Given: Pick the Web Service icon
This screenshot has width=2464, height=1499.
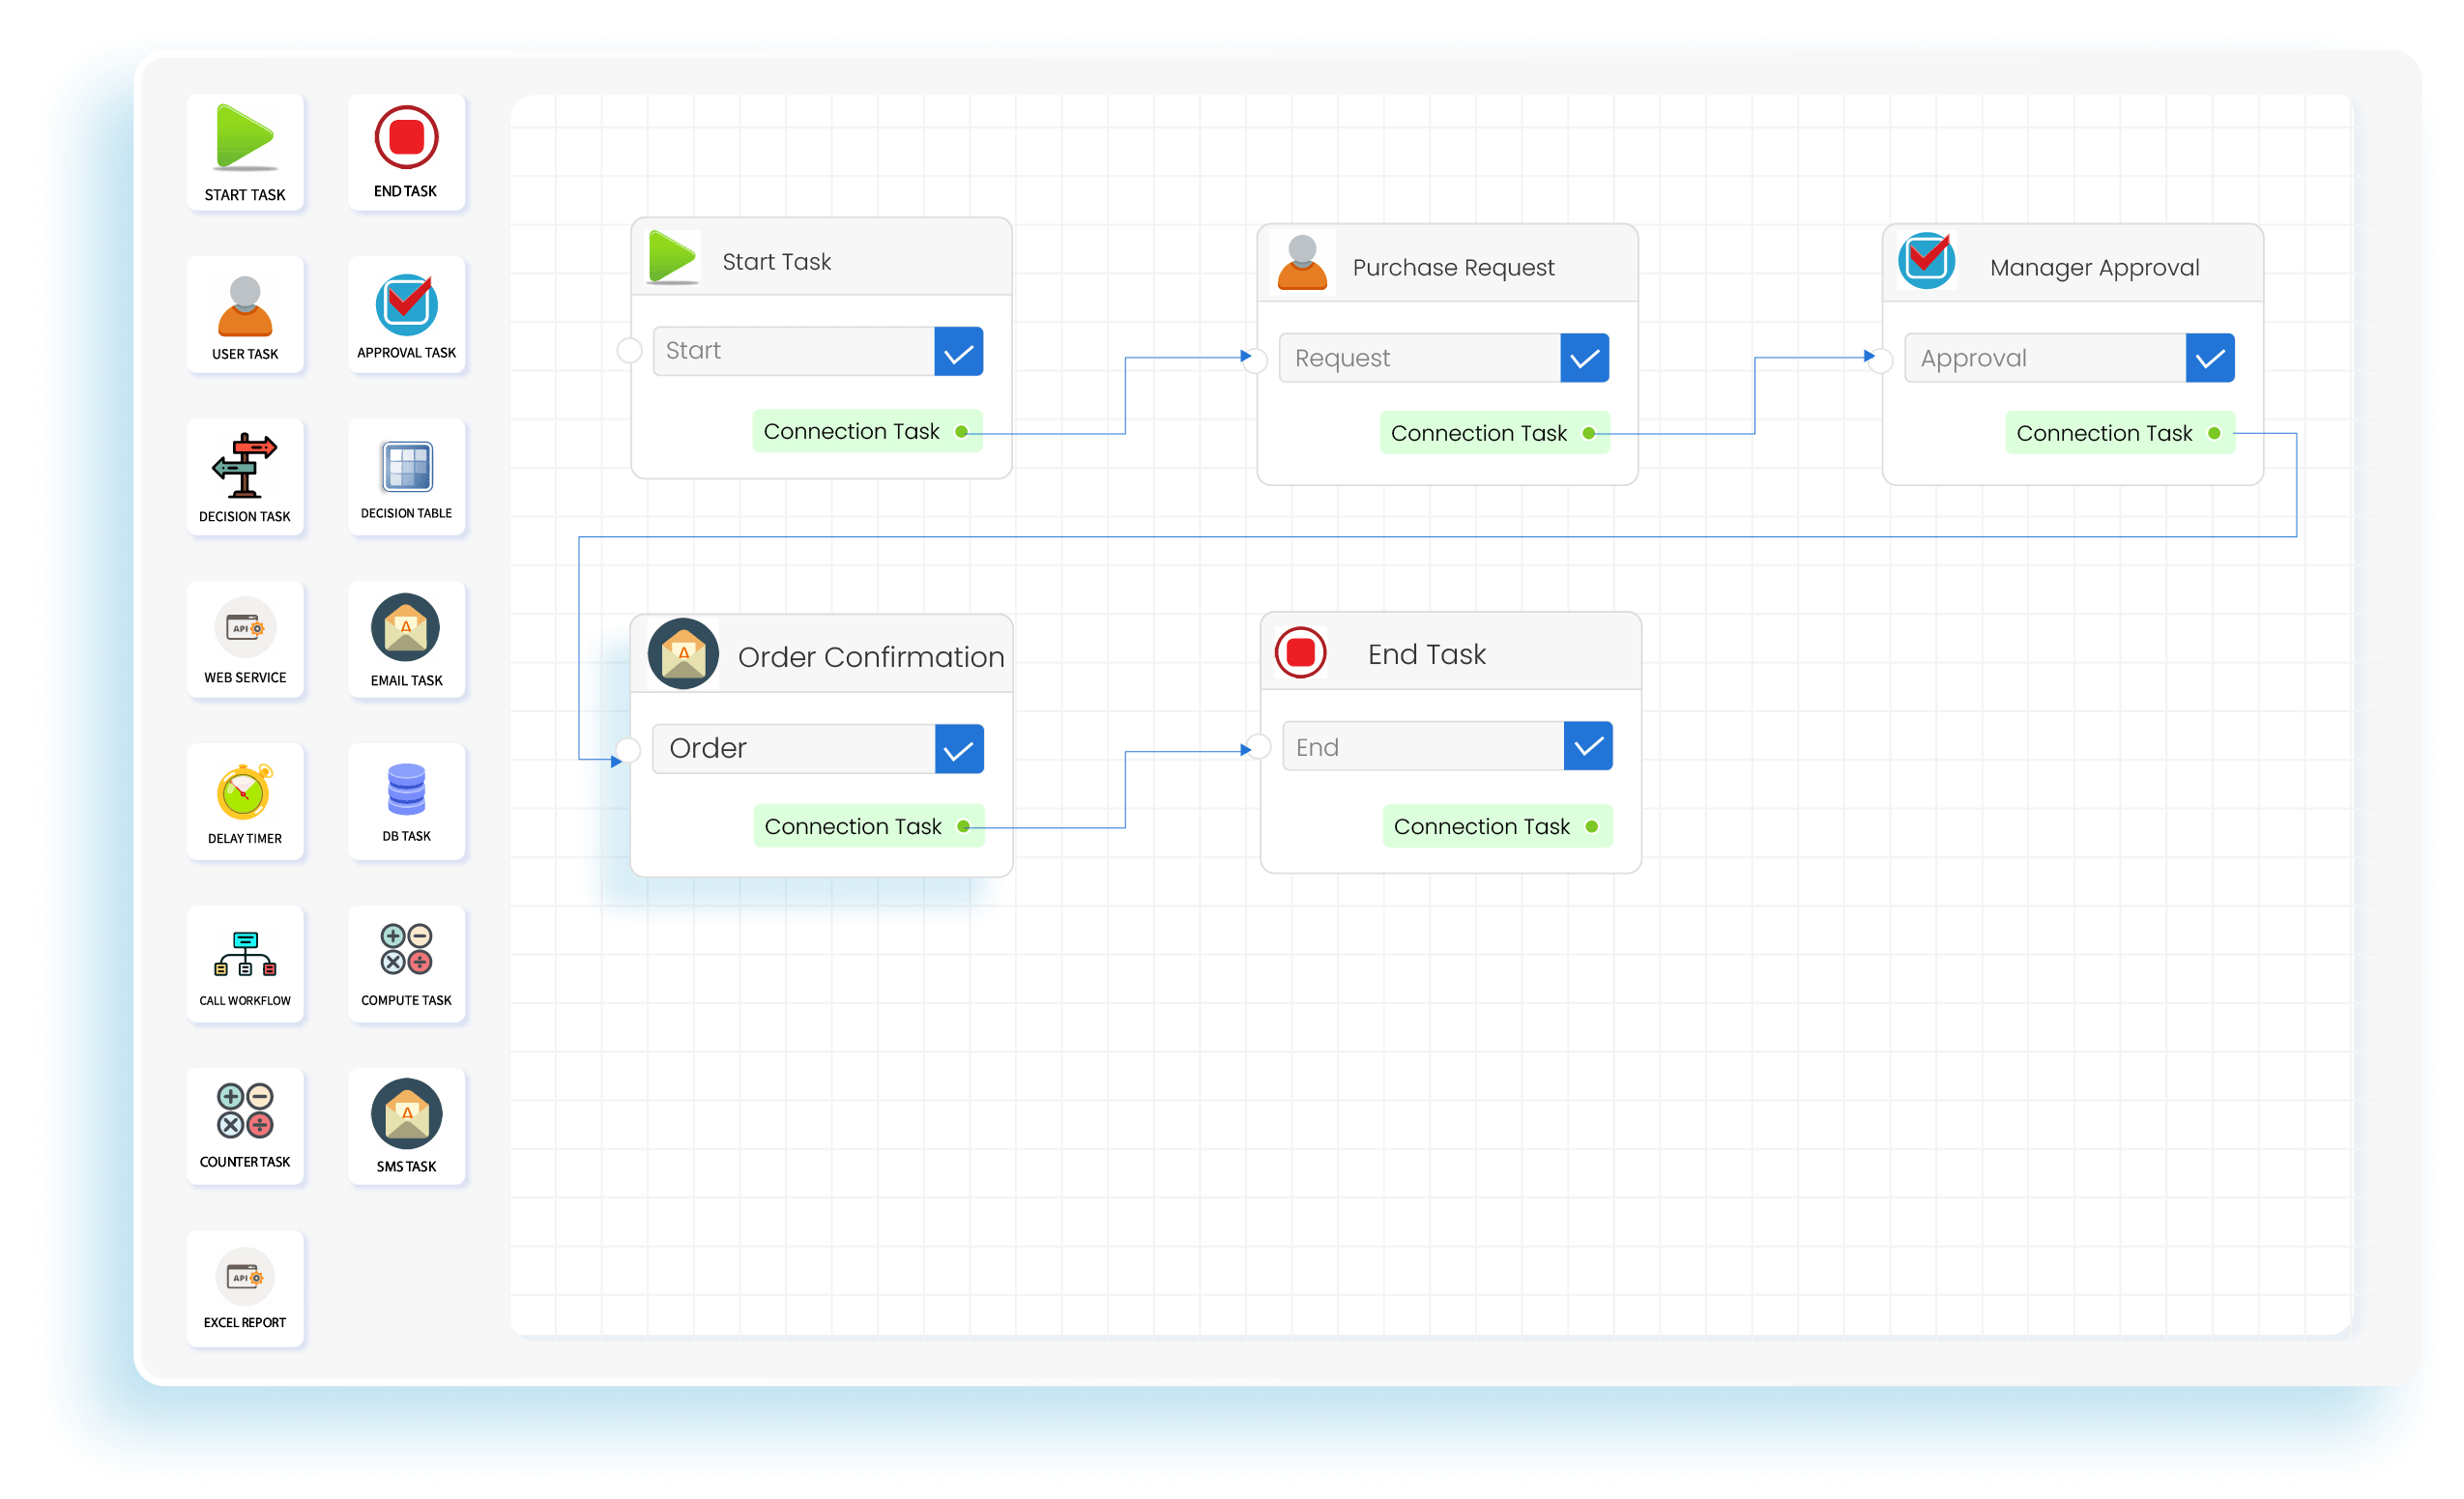Looking at the screenshot, I should (245, 628).
